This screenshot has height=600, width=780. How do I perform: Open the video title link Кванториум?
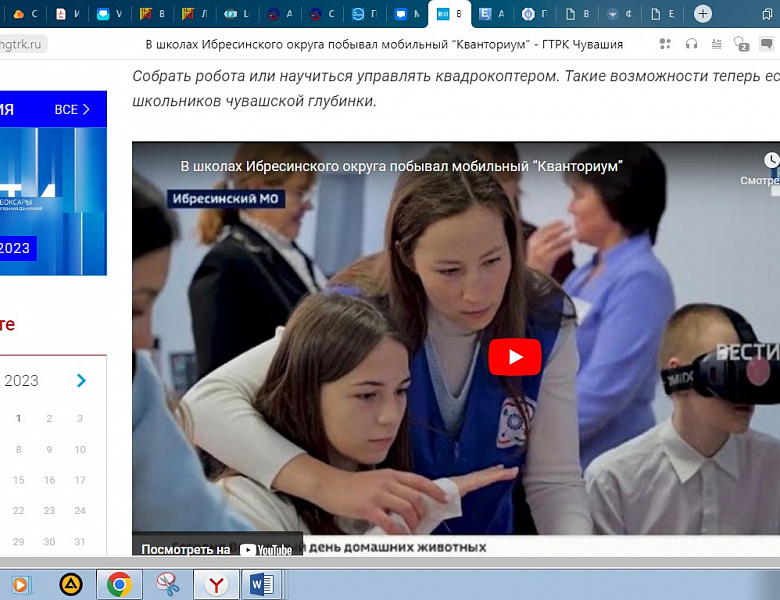401,166
